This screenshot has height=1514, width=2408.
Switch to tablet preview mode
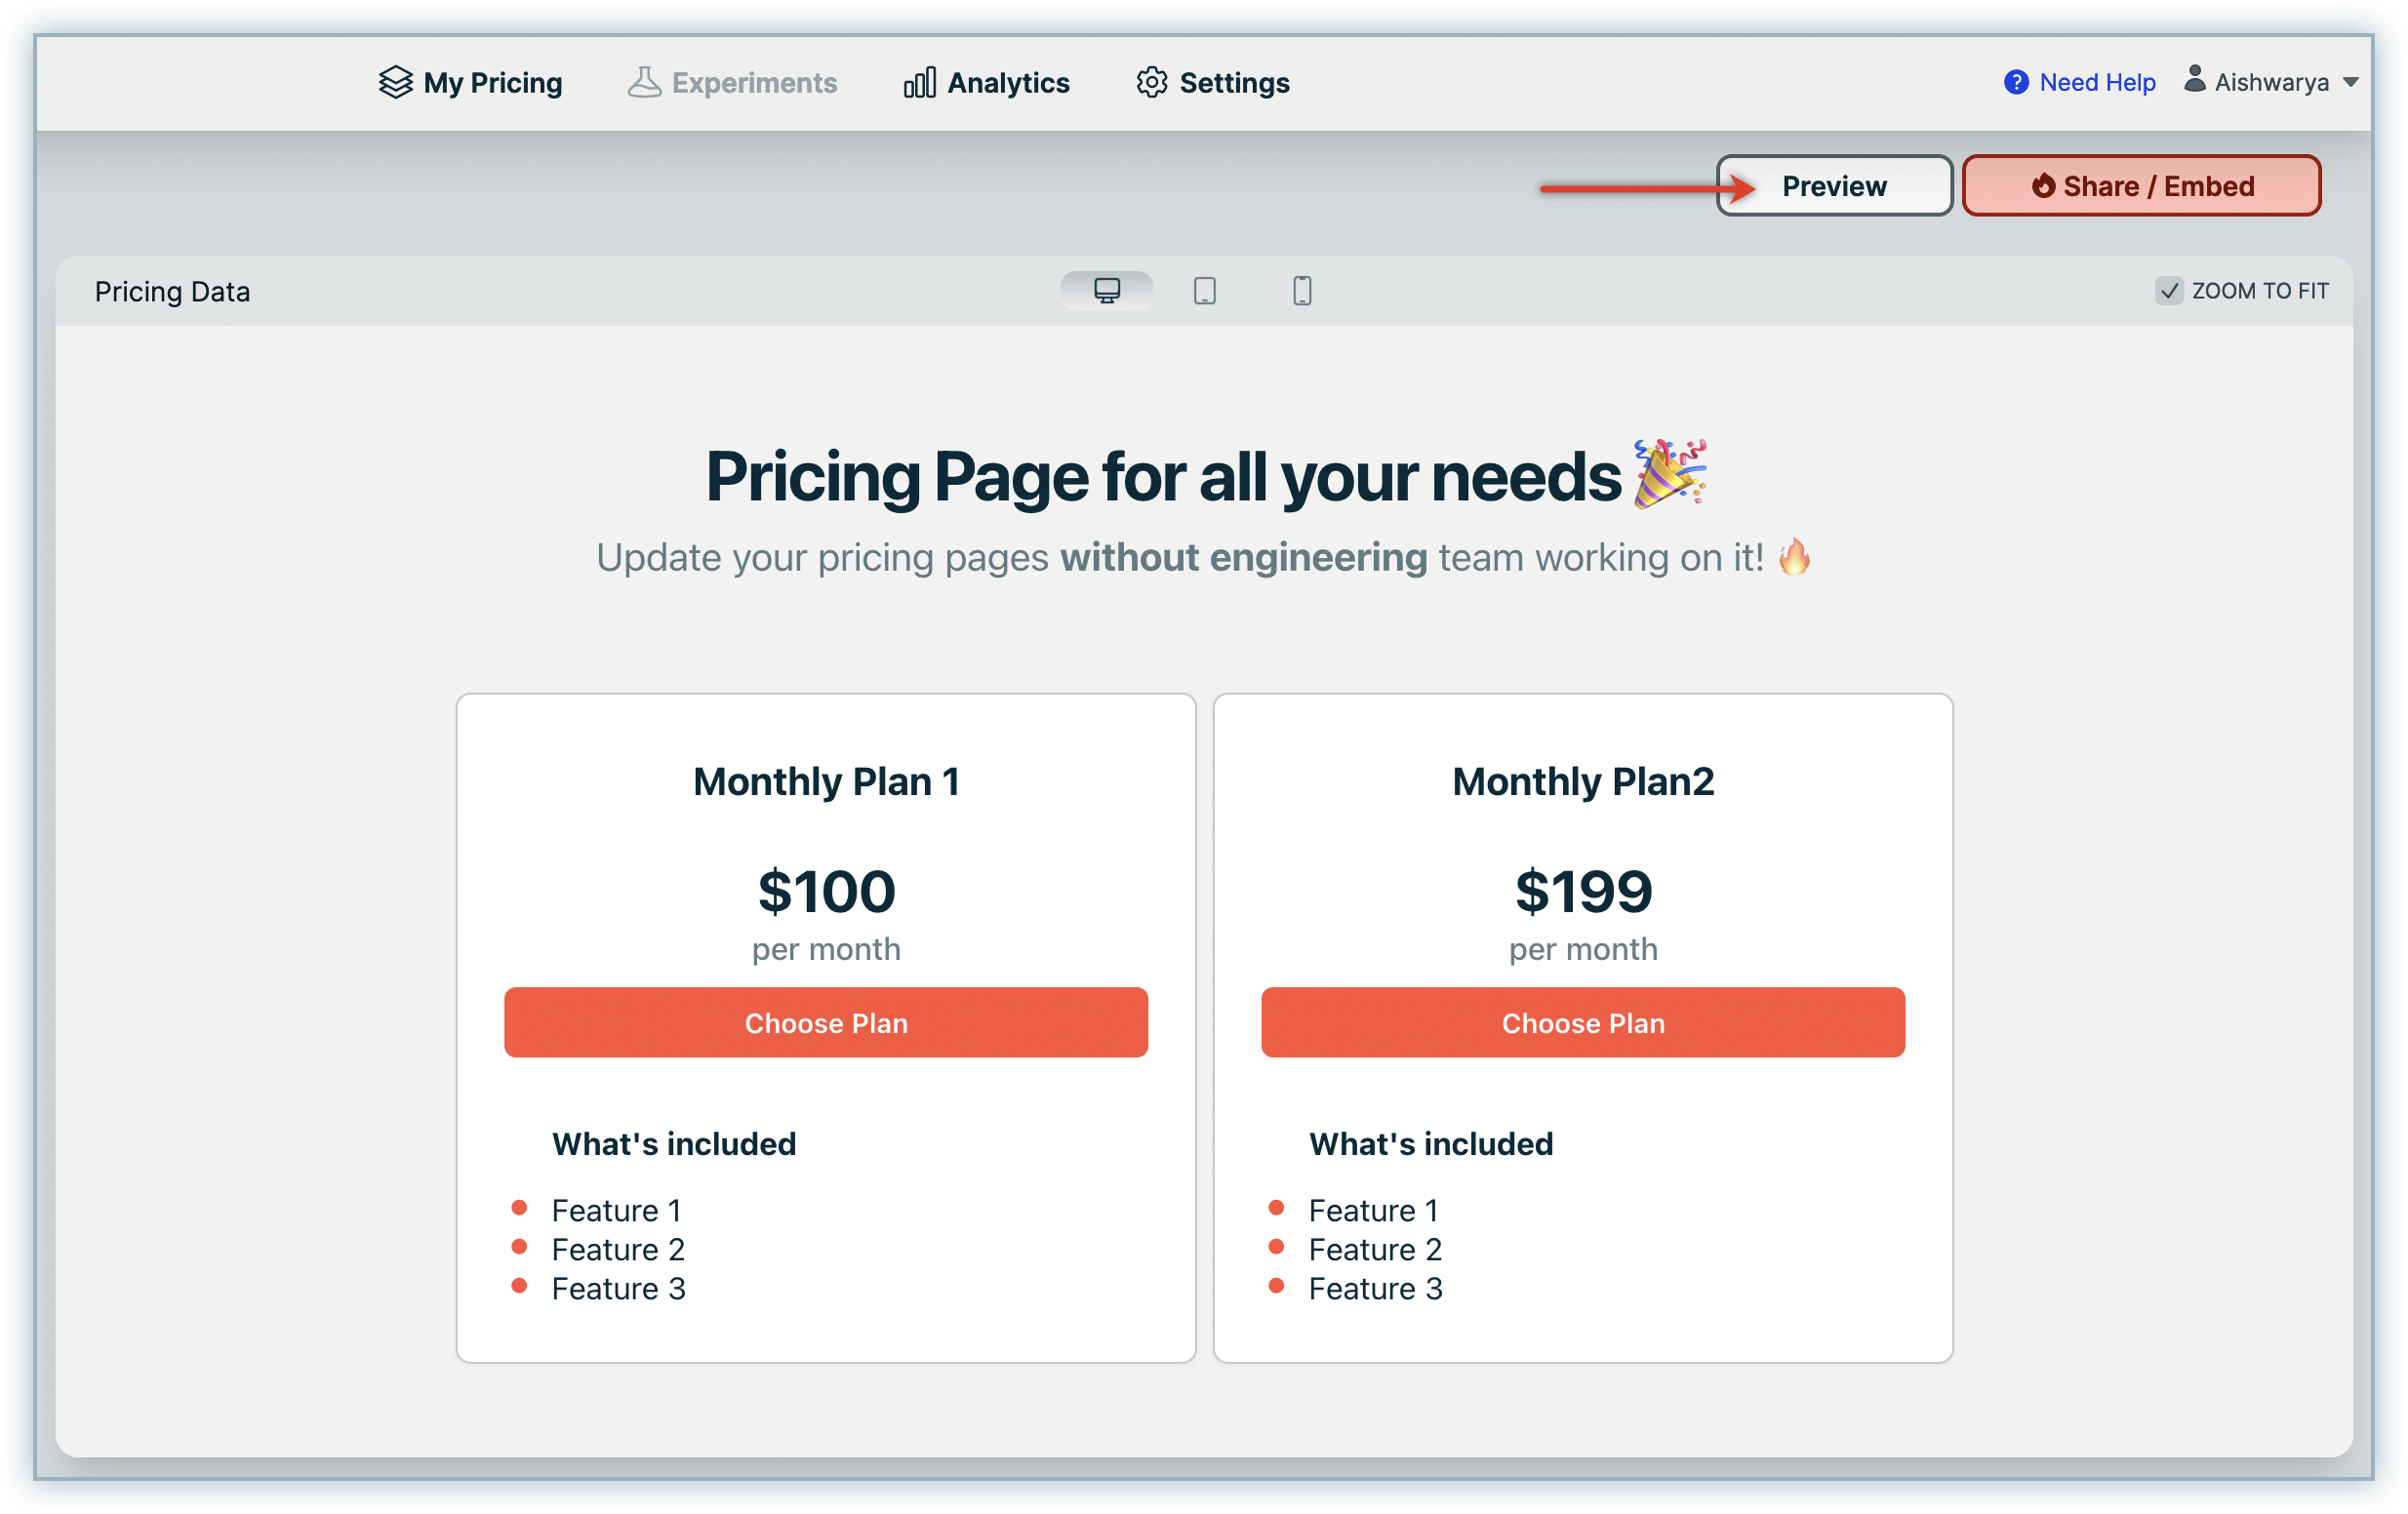[x=1204, y=291]
